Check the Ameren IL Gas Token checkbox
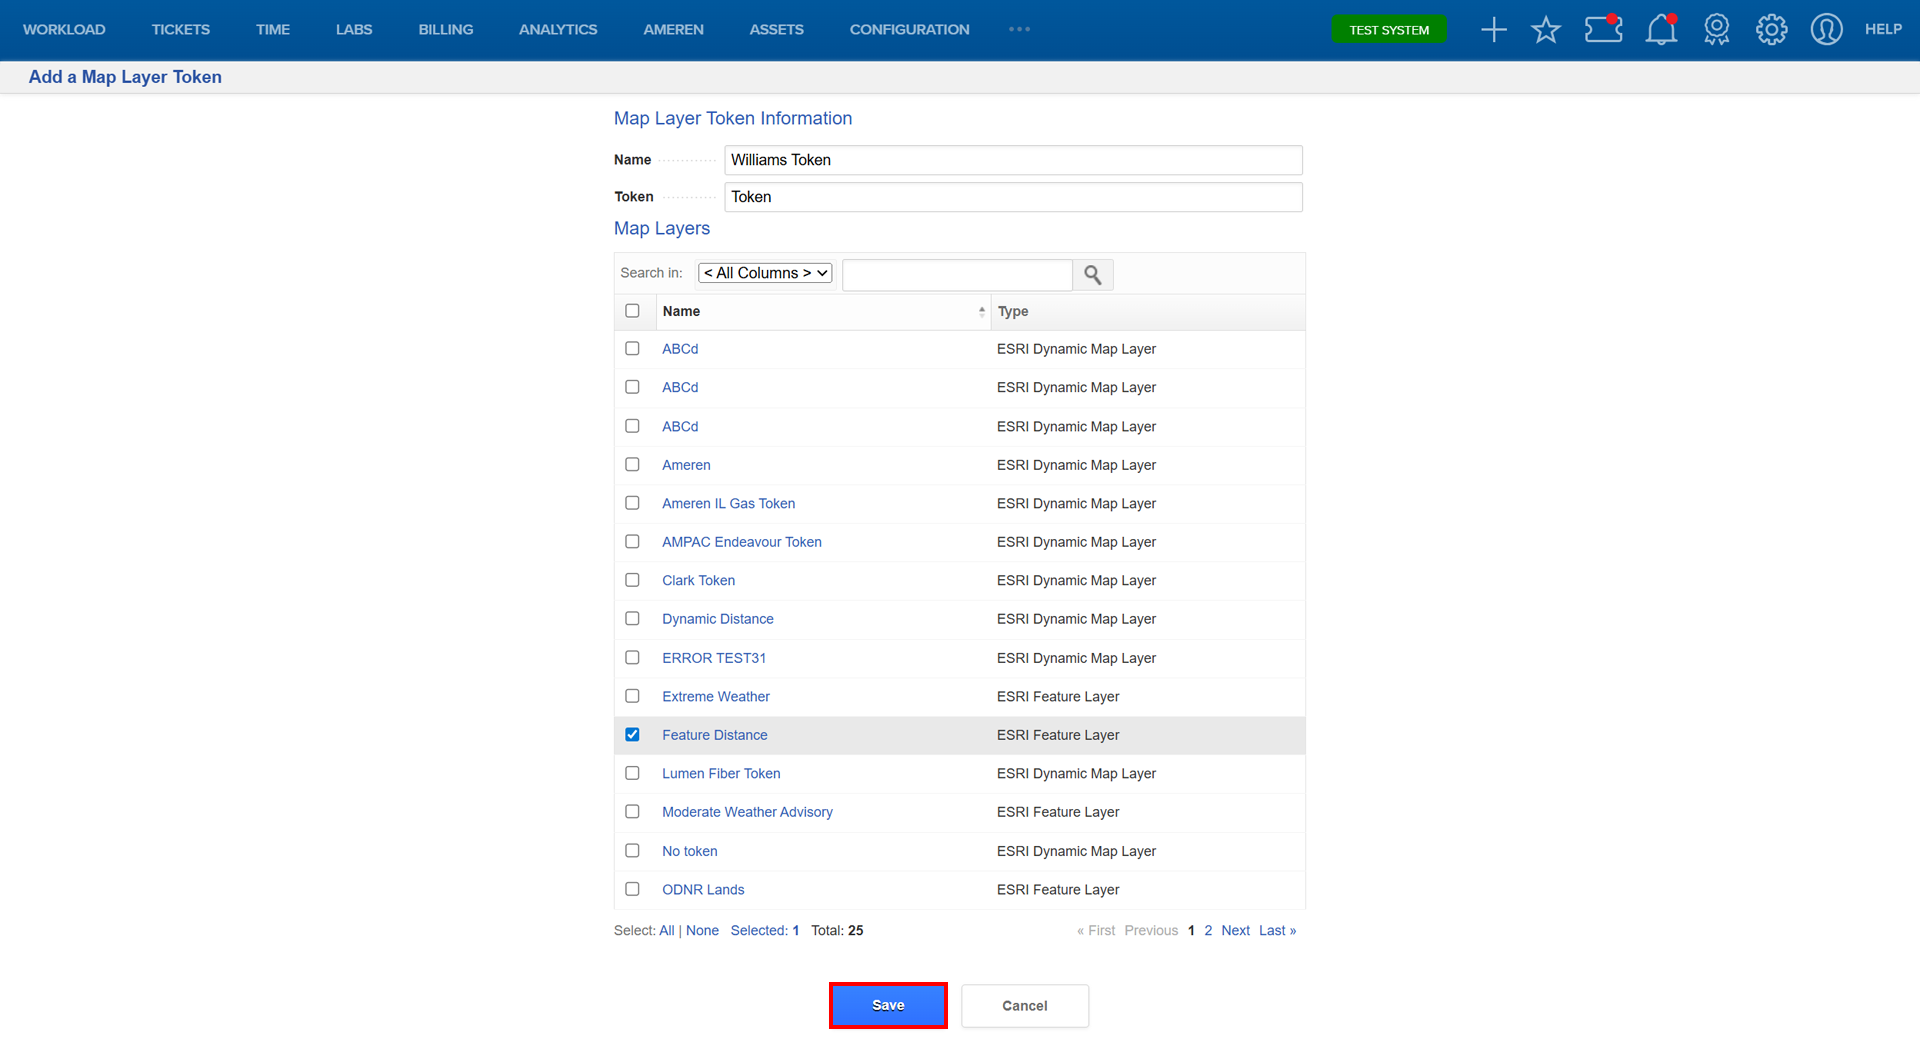The height and width of the screenshot is (1049, 1920). click(x=632, y=503)
